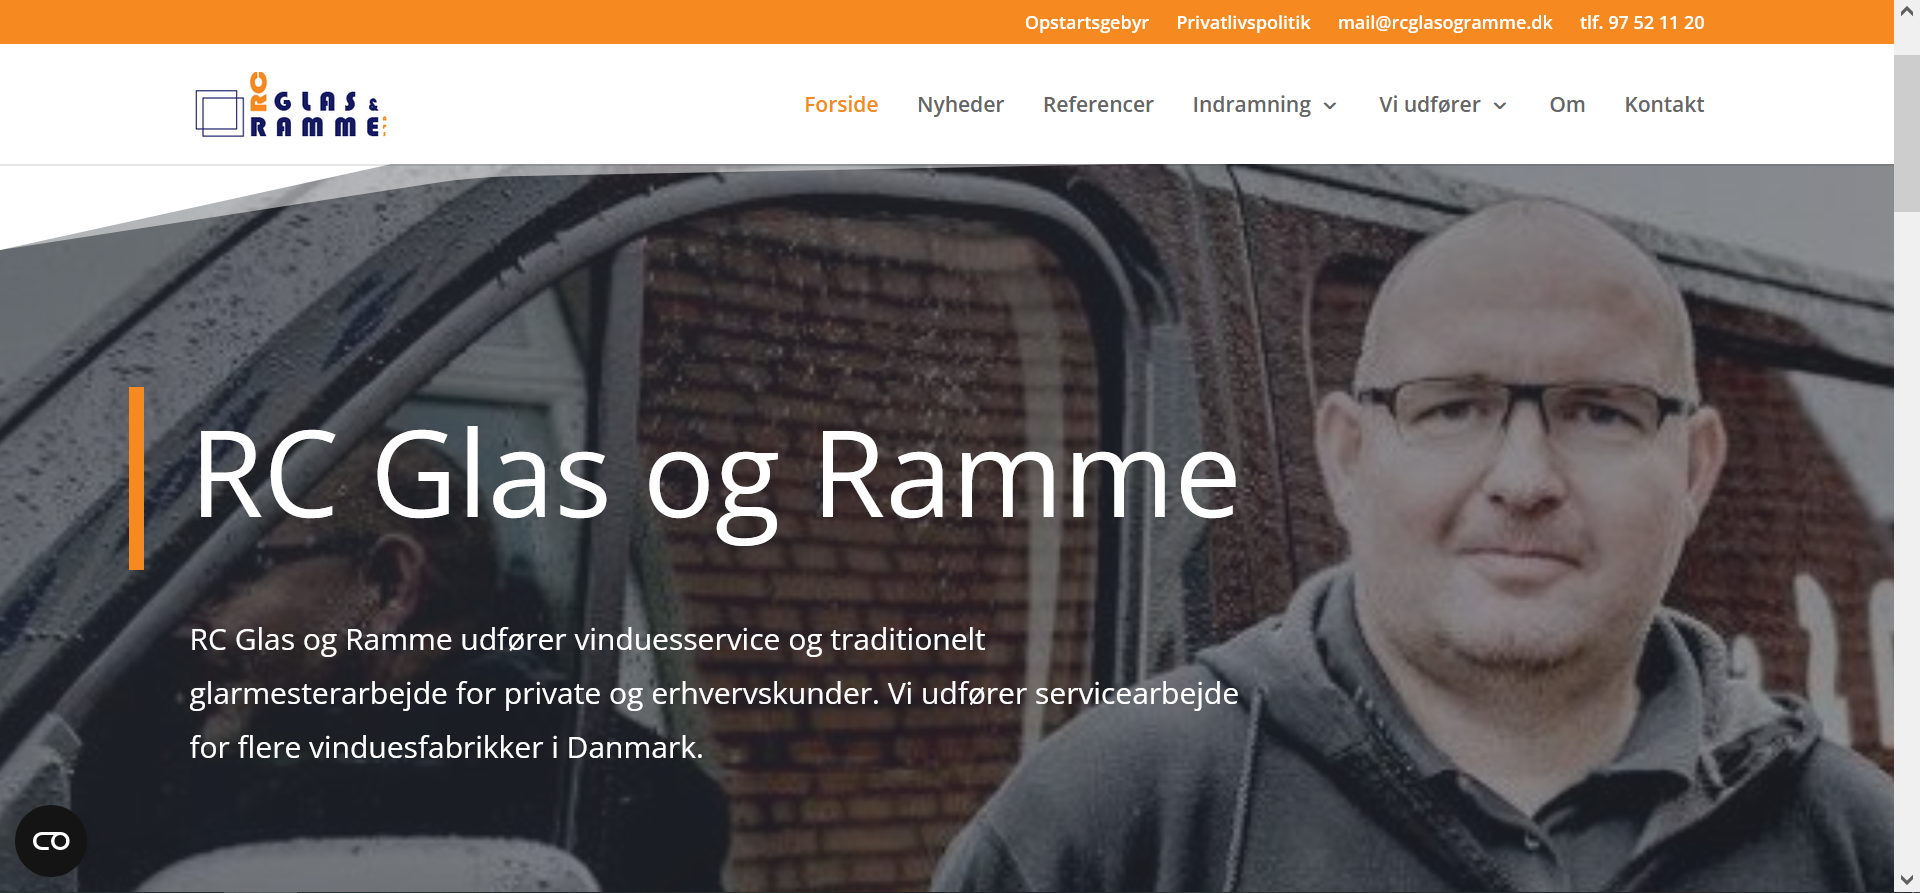Screen dimensions: 1920x893
Task: Expand the Vi udfører dropdown chevron
Action: pyautogui.click(x=1500, y=106)
